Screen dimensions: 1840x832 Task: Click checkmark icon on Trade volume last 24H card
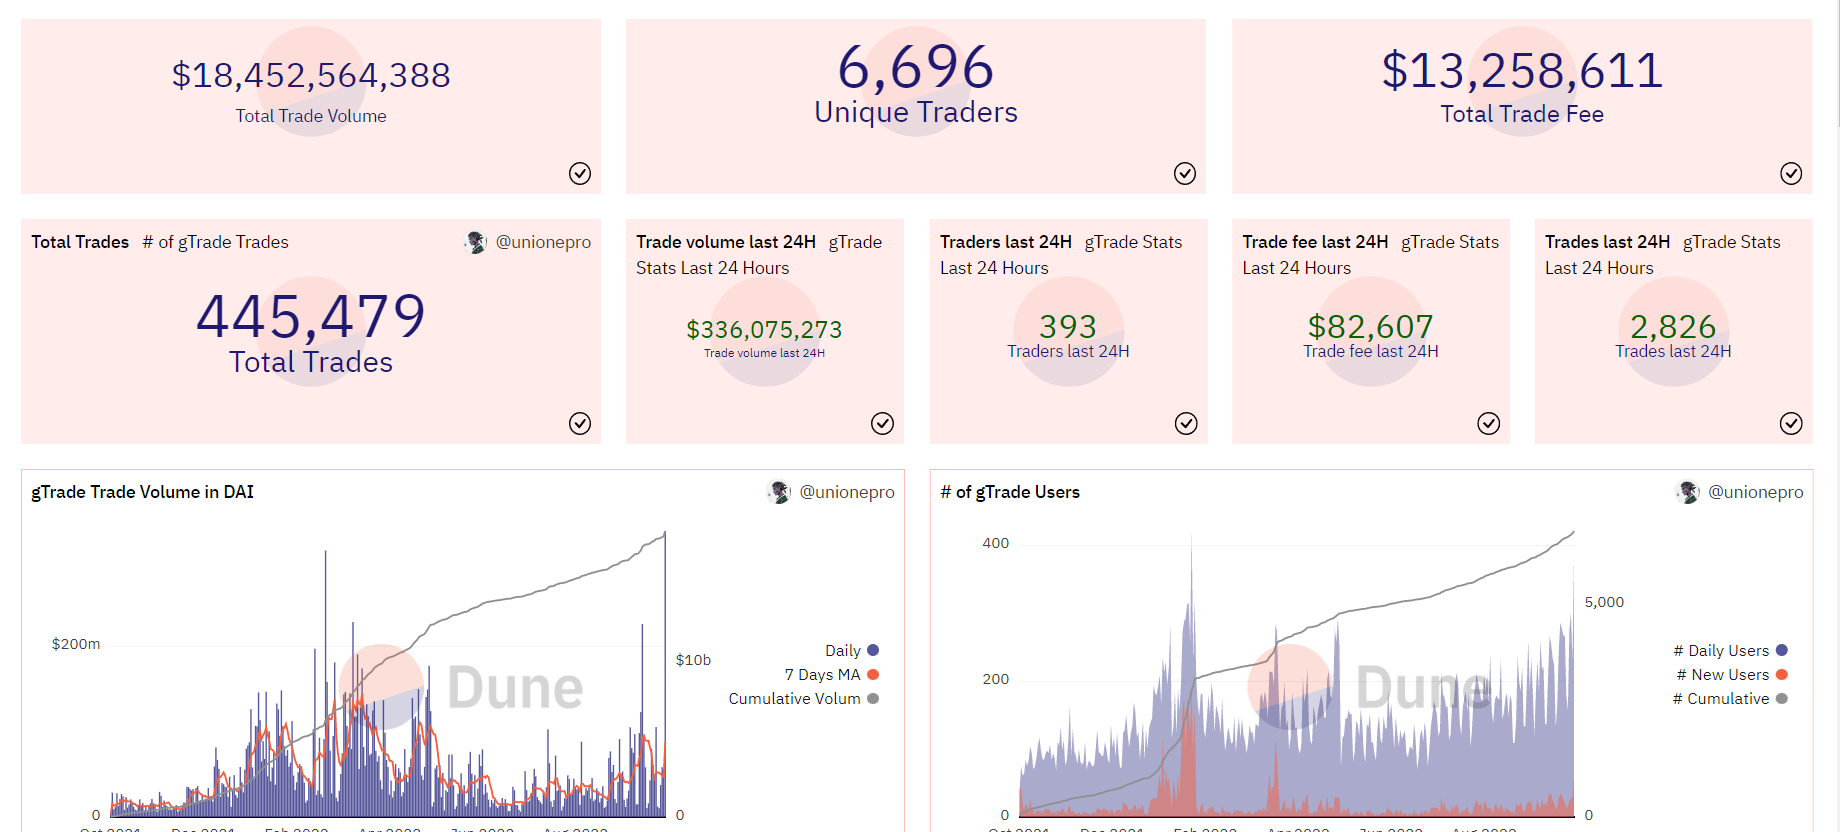point(882,424)
